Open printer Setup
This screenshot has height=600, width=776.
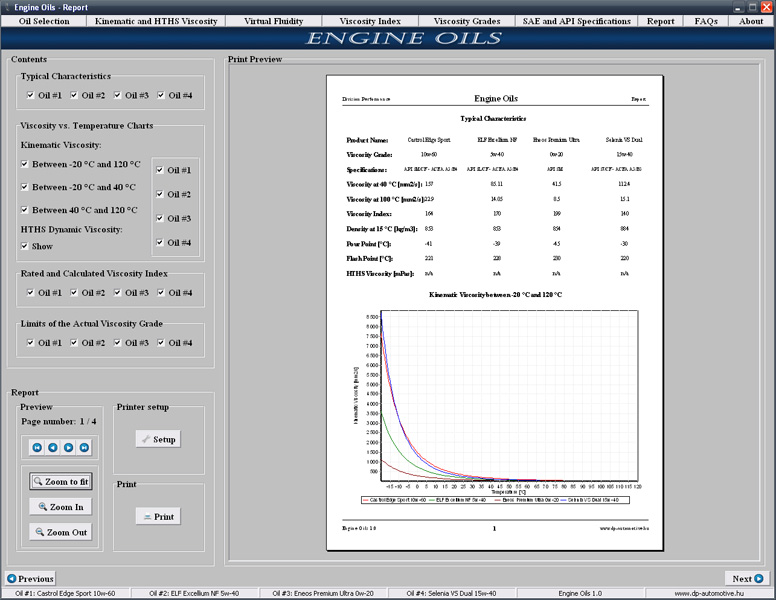(158, 439)
